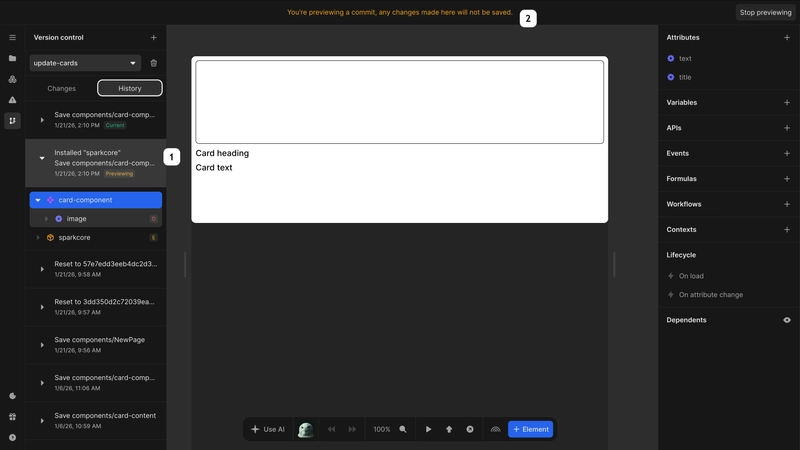The image size is (800, 450).
Task: Select the version control branch icon
Action: [x=12, y=121]
